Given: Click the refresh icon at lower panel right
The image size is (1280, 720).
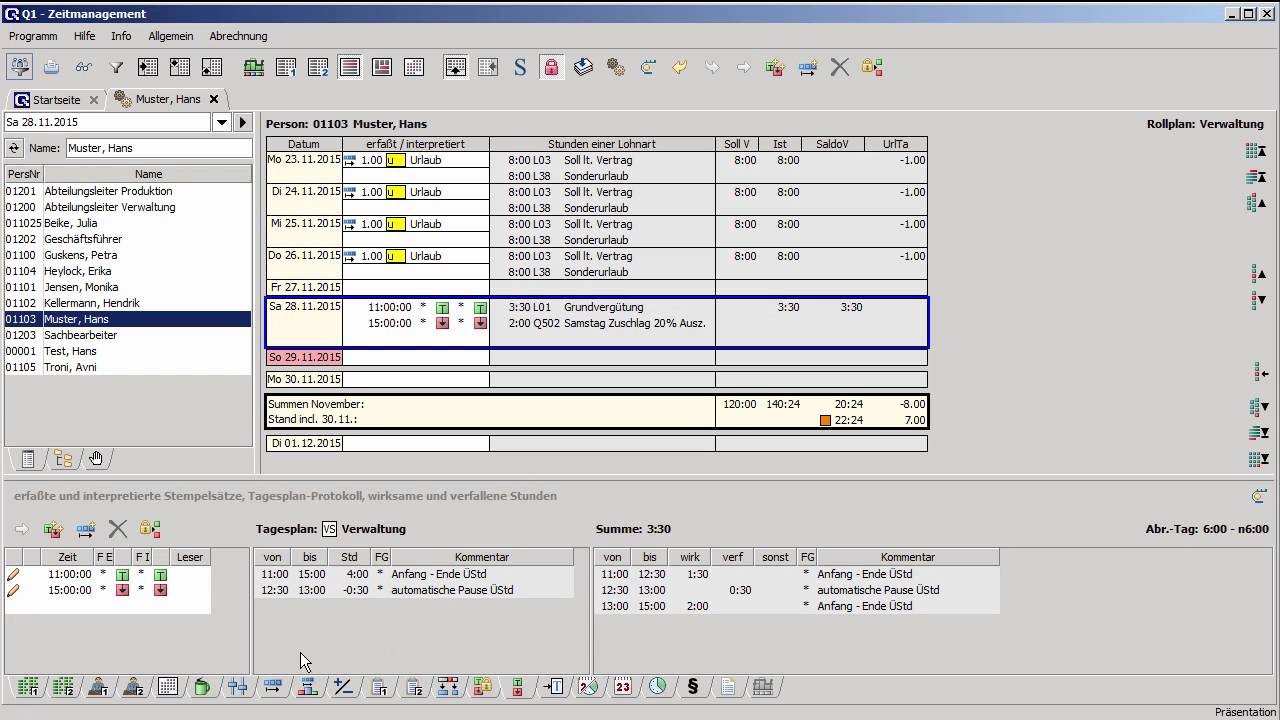Looking at the screenshot, I should coord(1259,496).
